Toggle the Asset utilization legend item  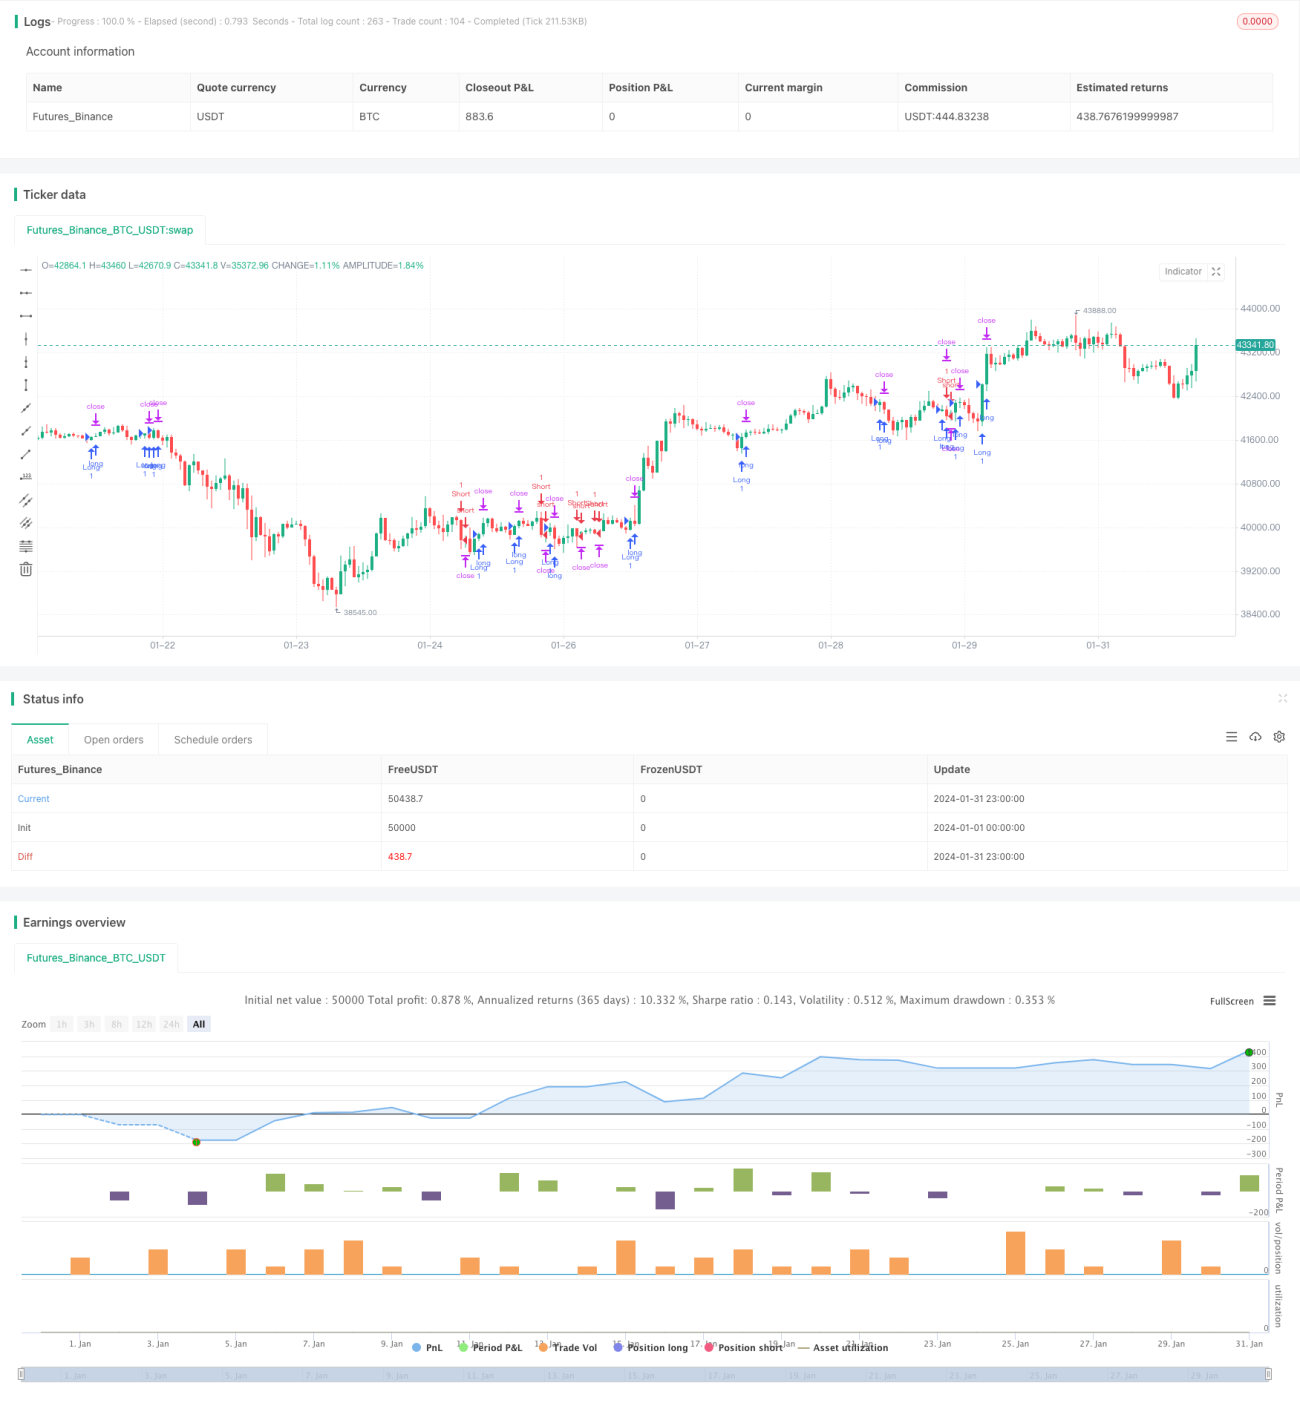843,1348
